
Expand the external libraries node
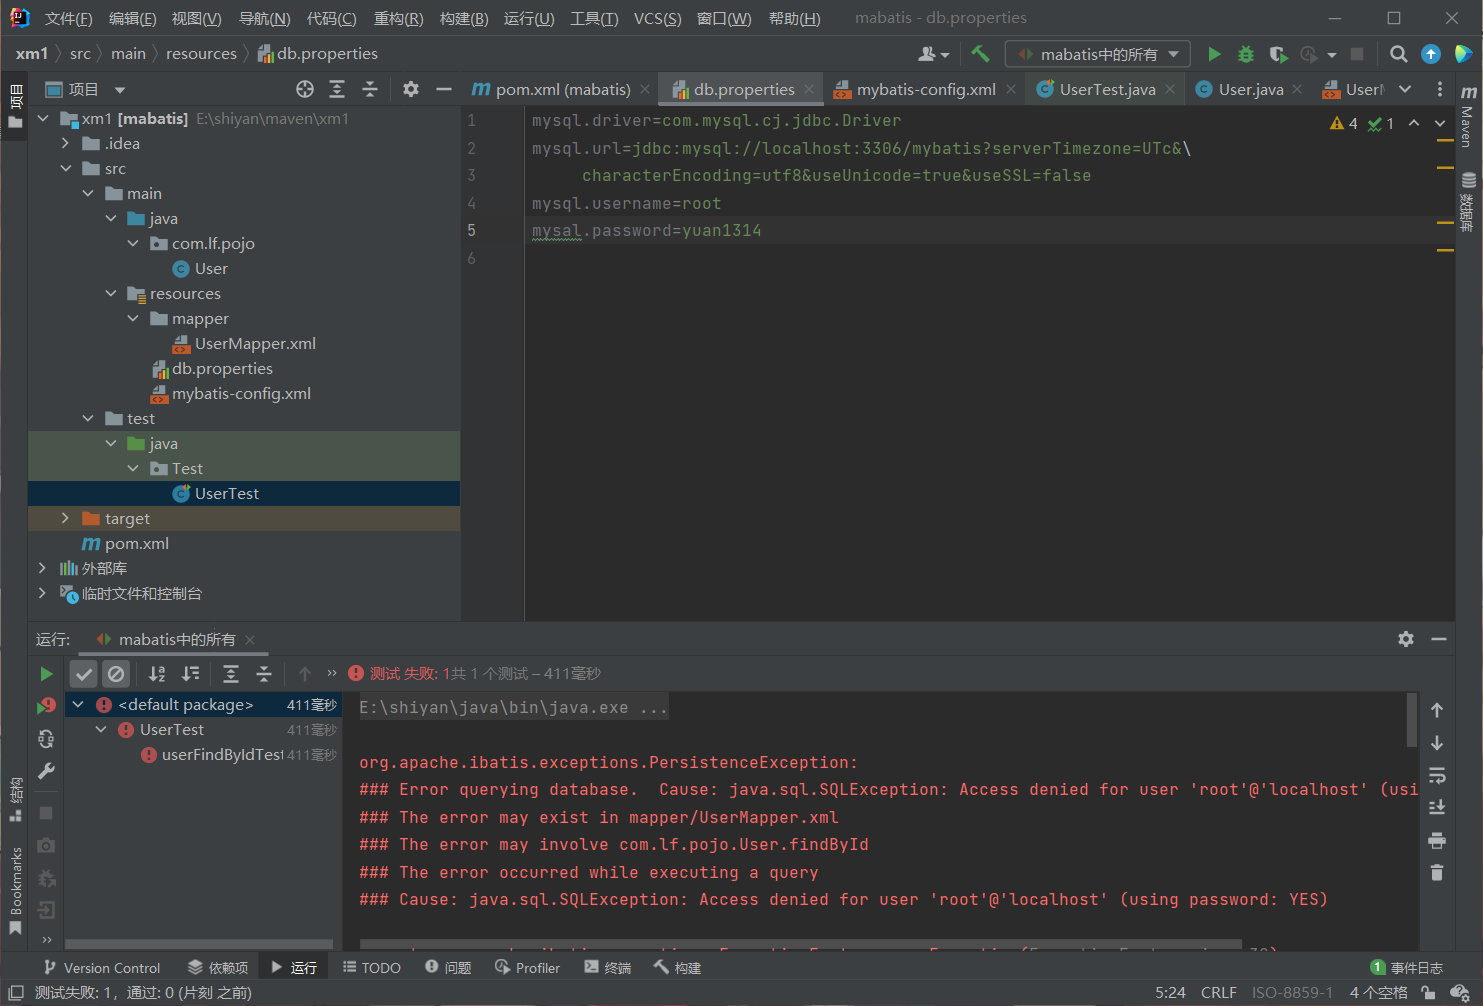pyautogui.click(x=42, y=568)
